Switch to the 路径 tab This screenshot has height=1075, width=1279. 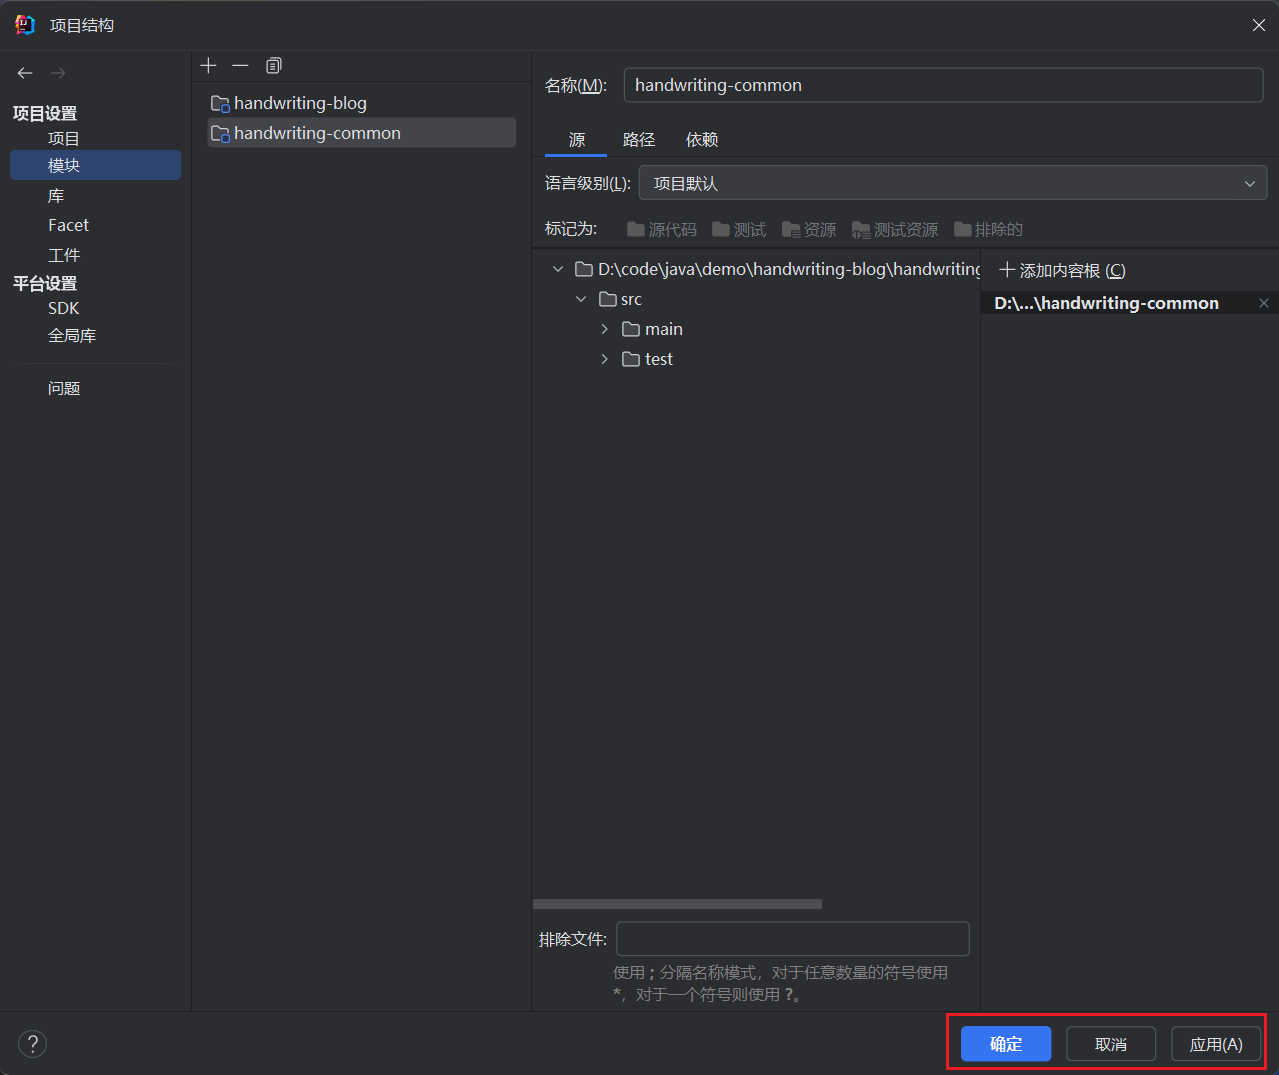[x=638, y=140]
